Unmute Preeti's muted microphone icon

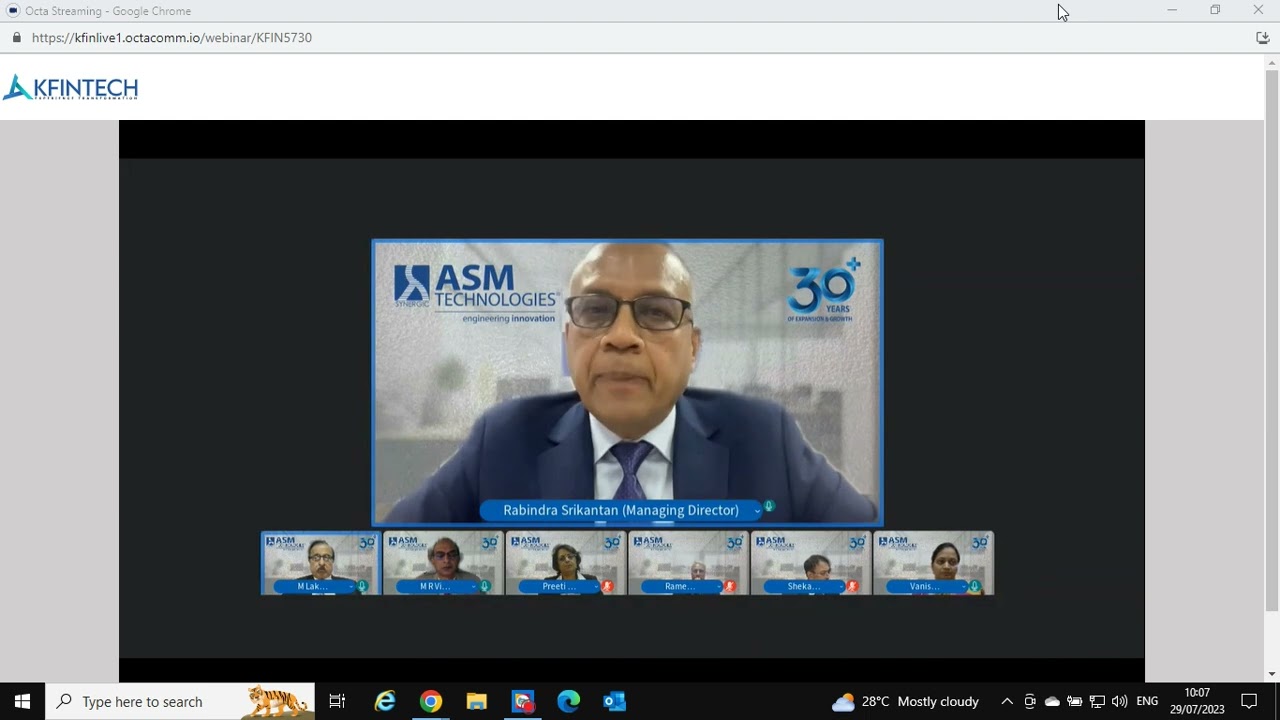tap(607, 586)
